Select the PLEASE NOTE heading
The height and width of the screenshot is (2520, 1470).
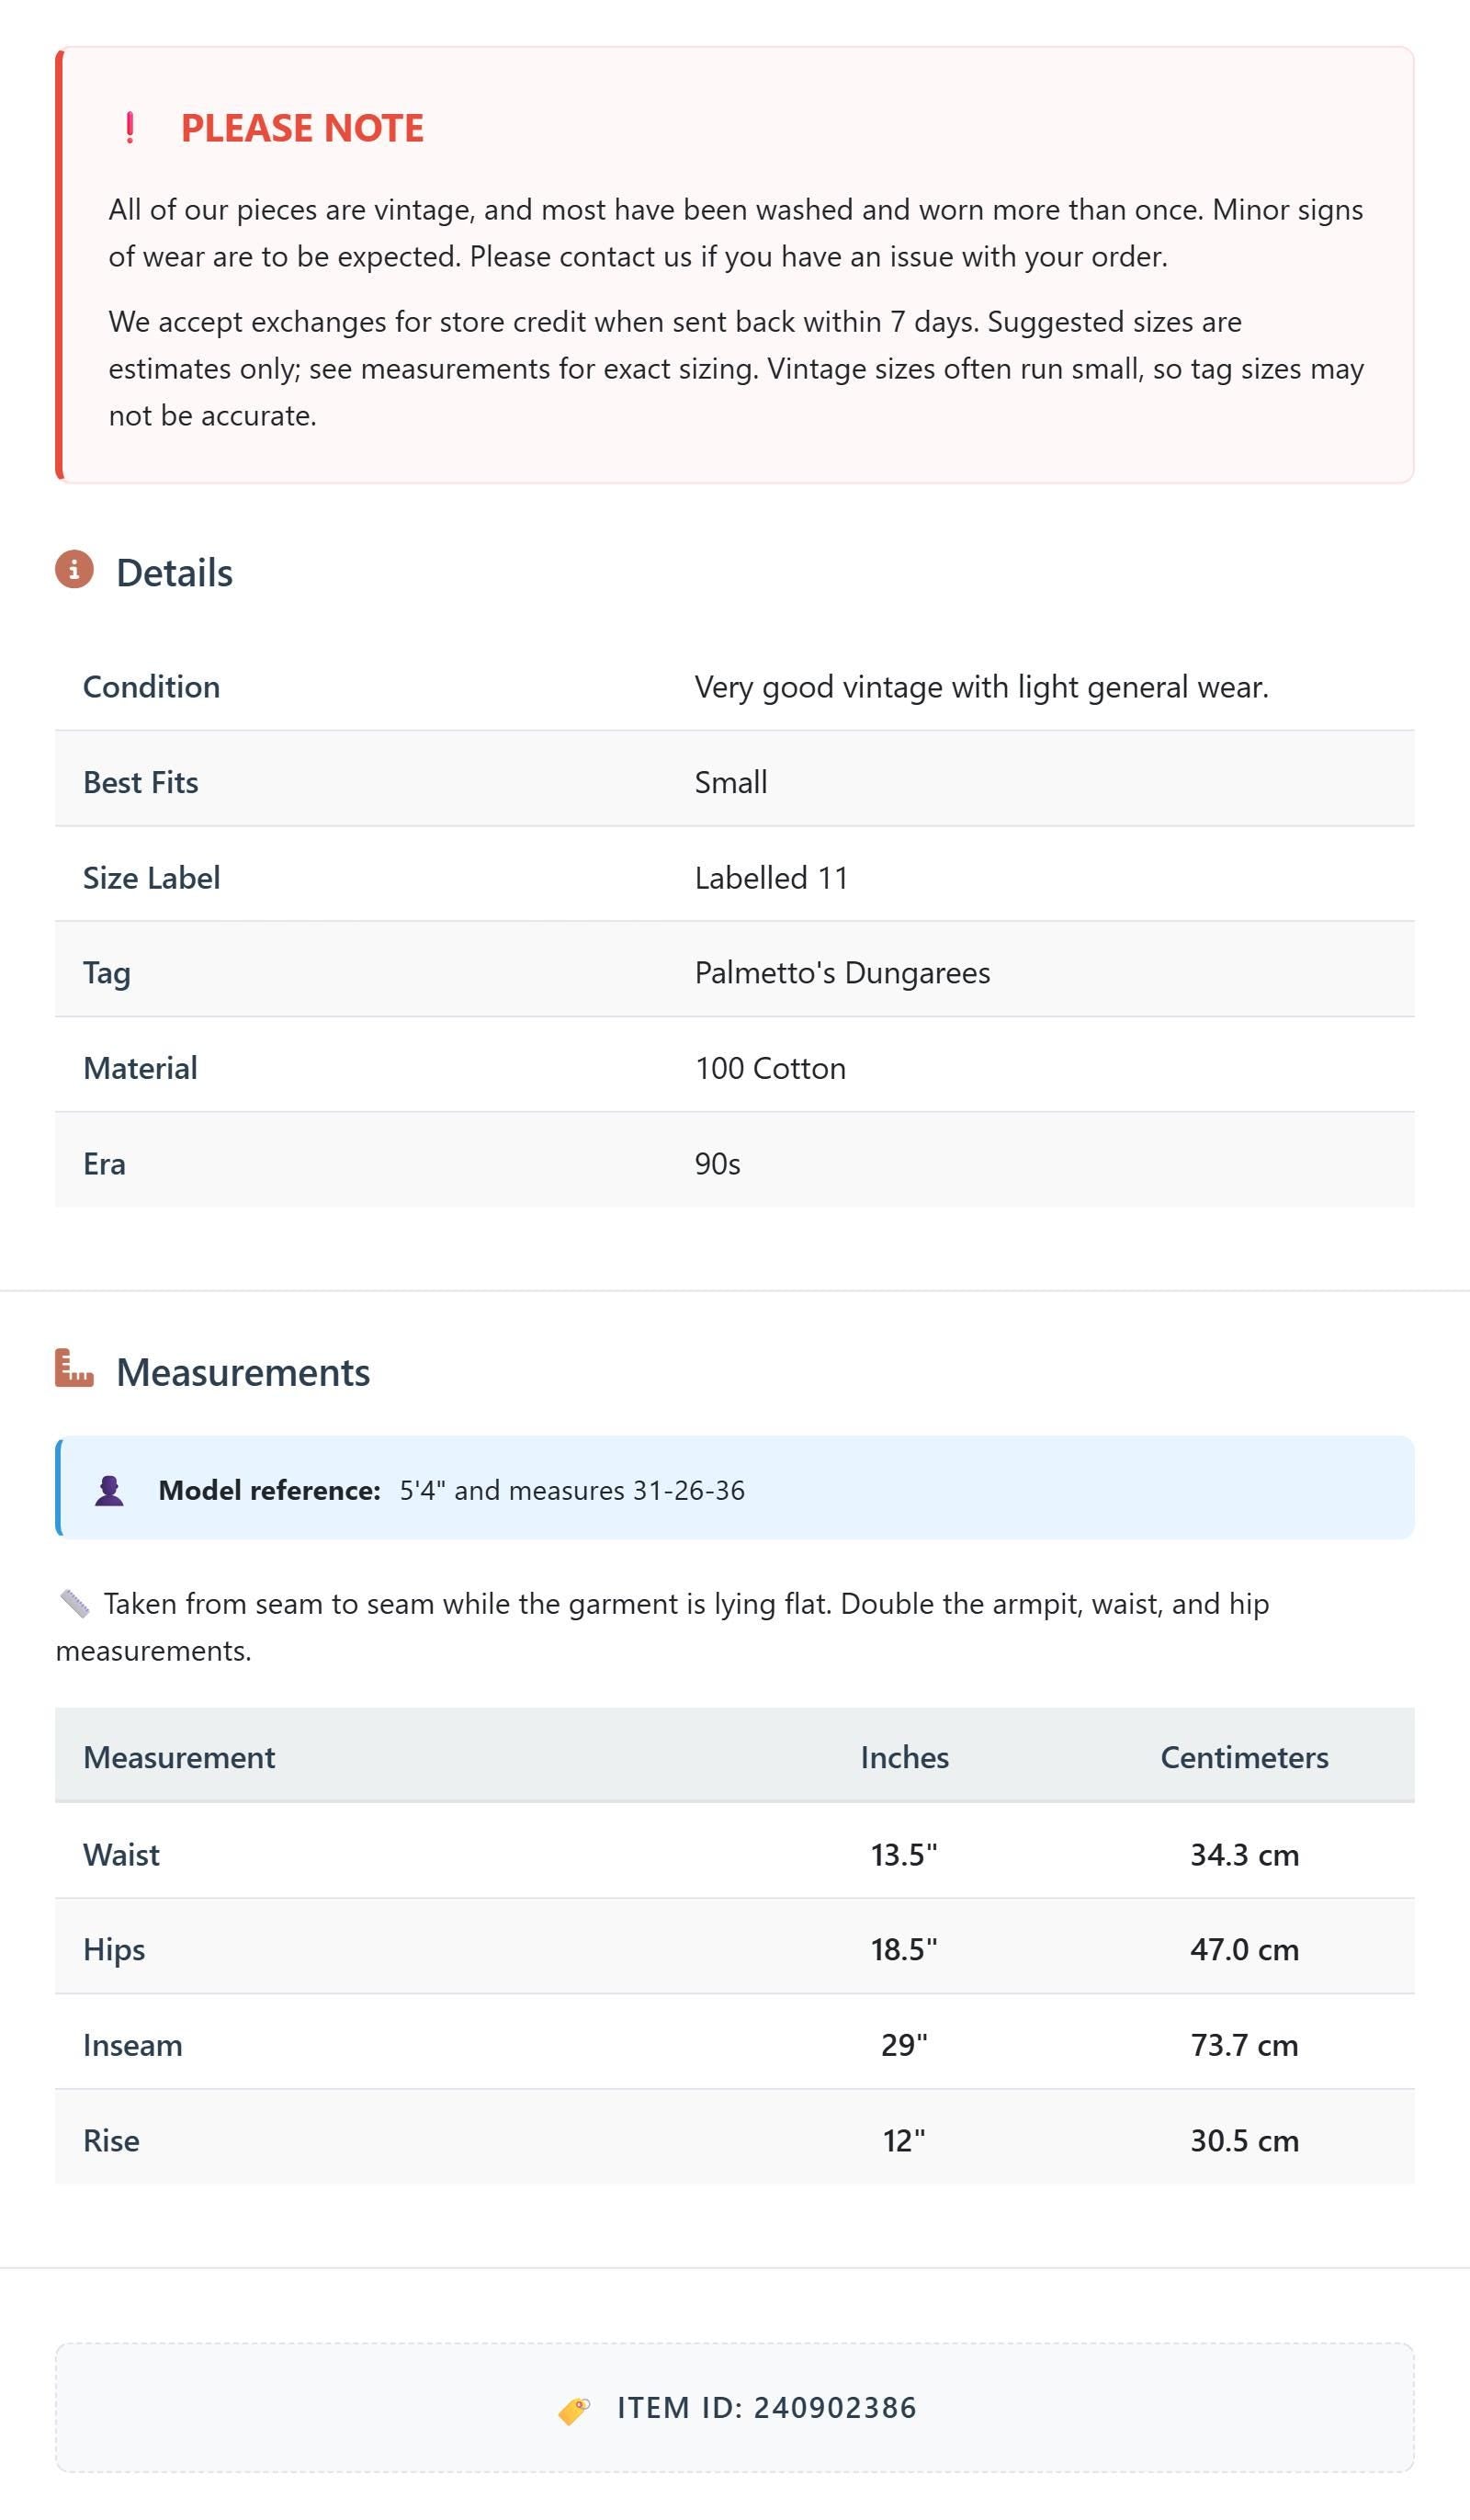[302, 128]
